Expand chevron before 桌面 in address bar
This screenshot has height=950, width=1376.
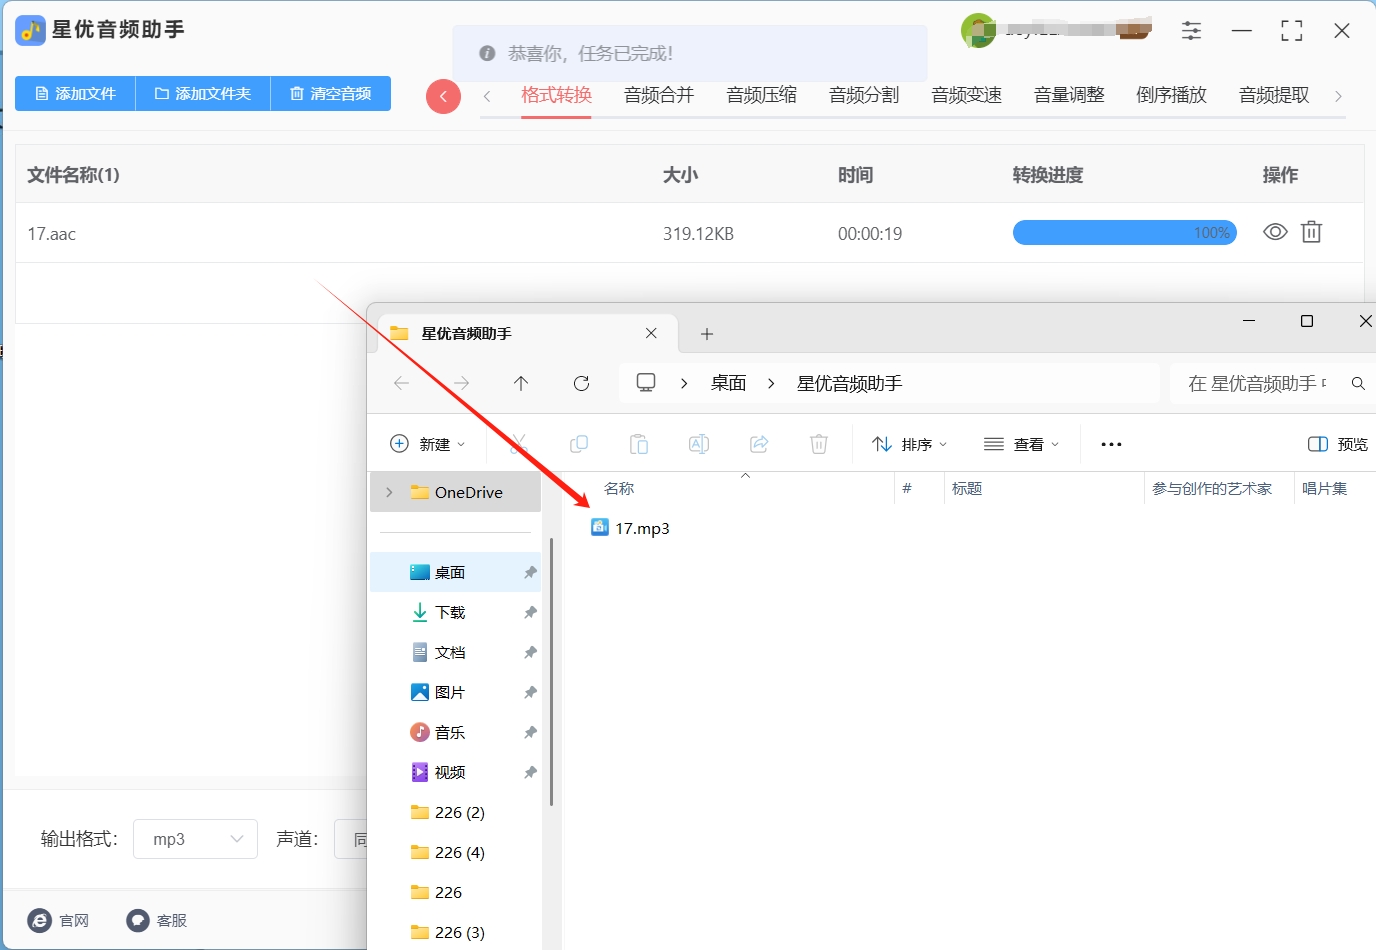click(x=684, y=383)
